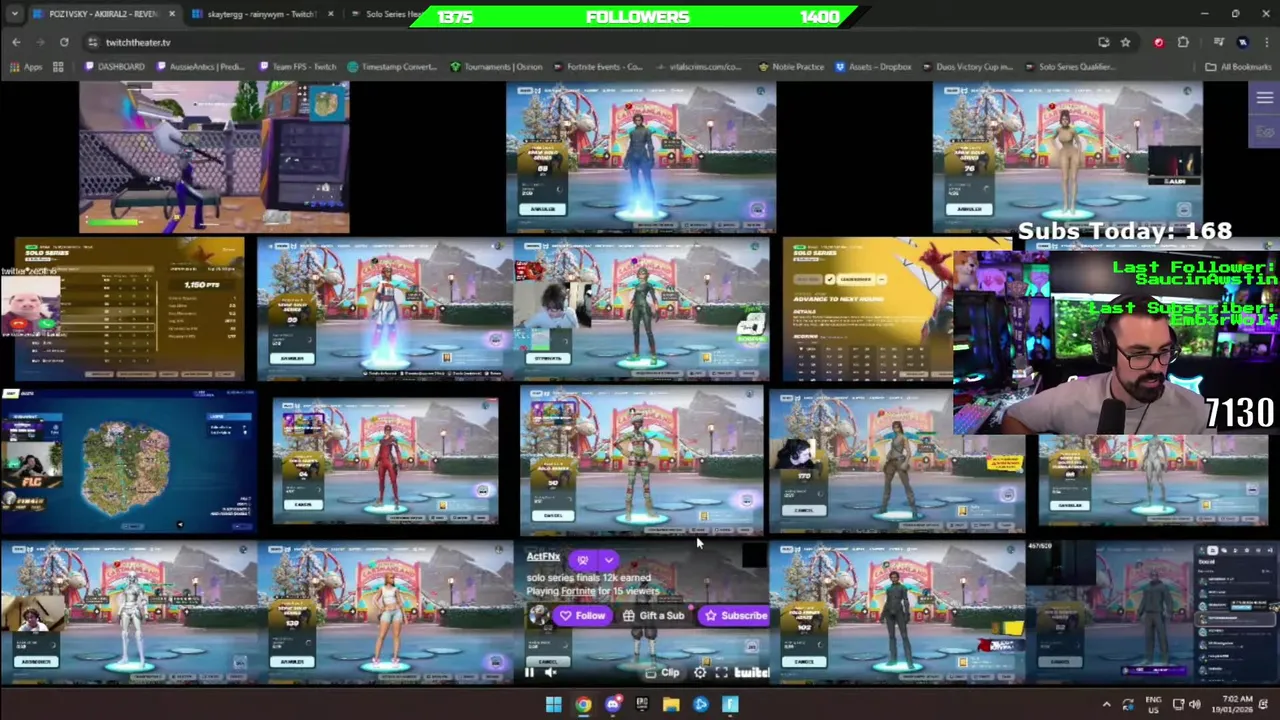The image size is (1280, 720).
Task: Click the purple icon beside ActFNx name
Action: pyautogui.click(x=583, y=560)
